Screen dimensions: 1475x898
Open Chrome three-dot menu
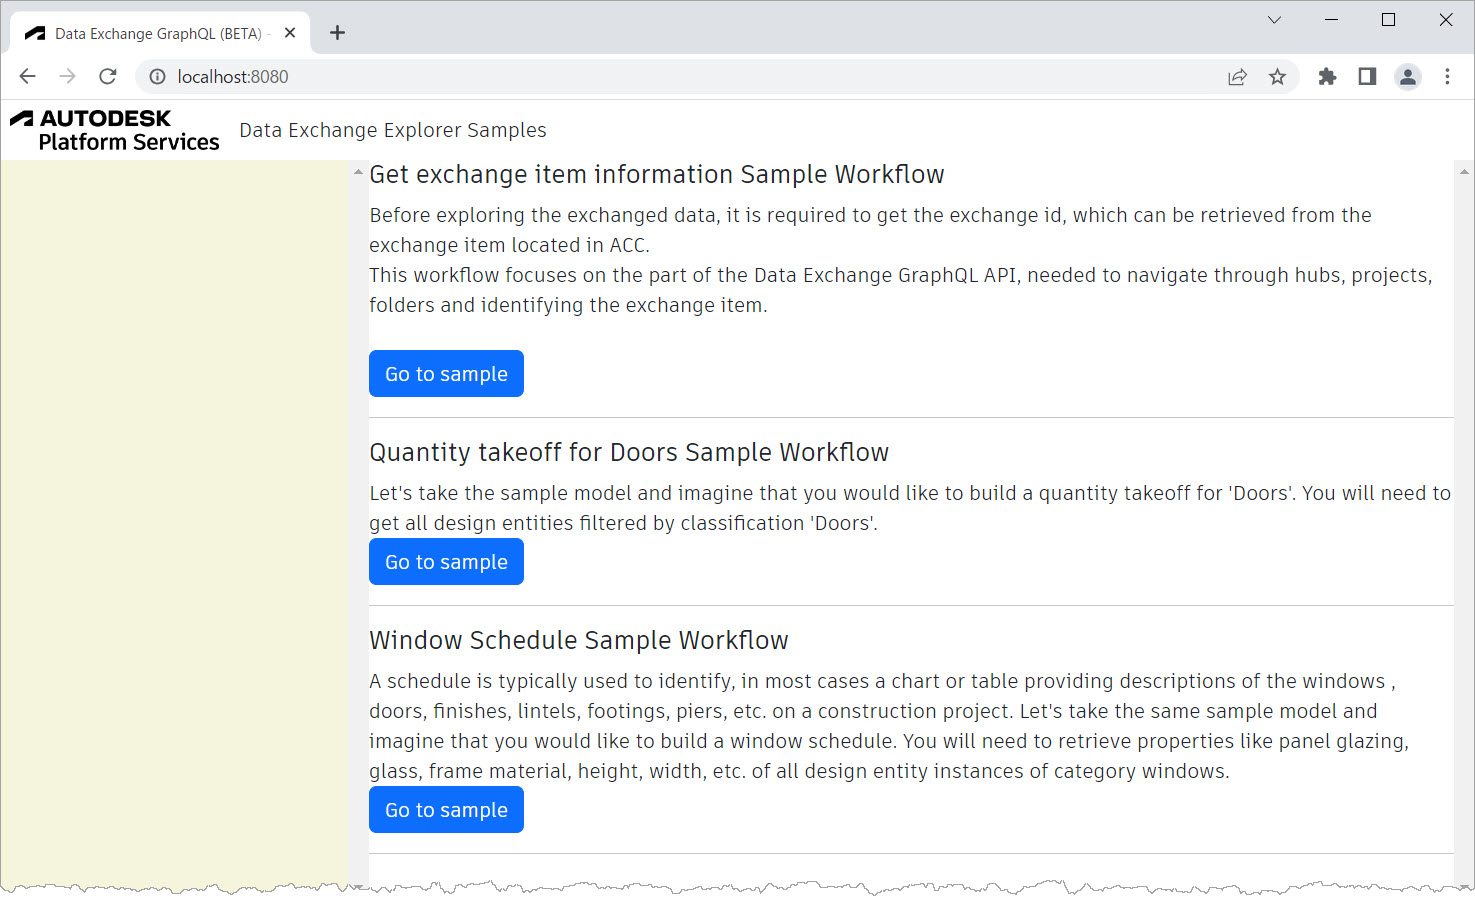point(1447,77)
